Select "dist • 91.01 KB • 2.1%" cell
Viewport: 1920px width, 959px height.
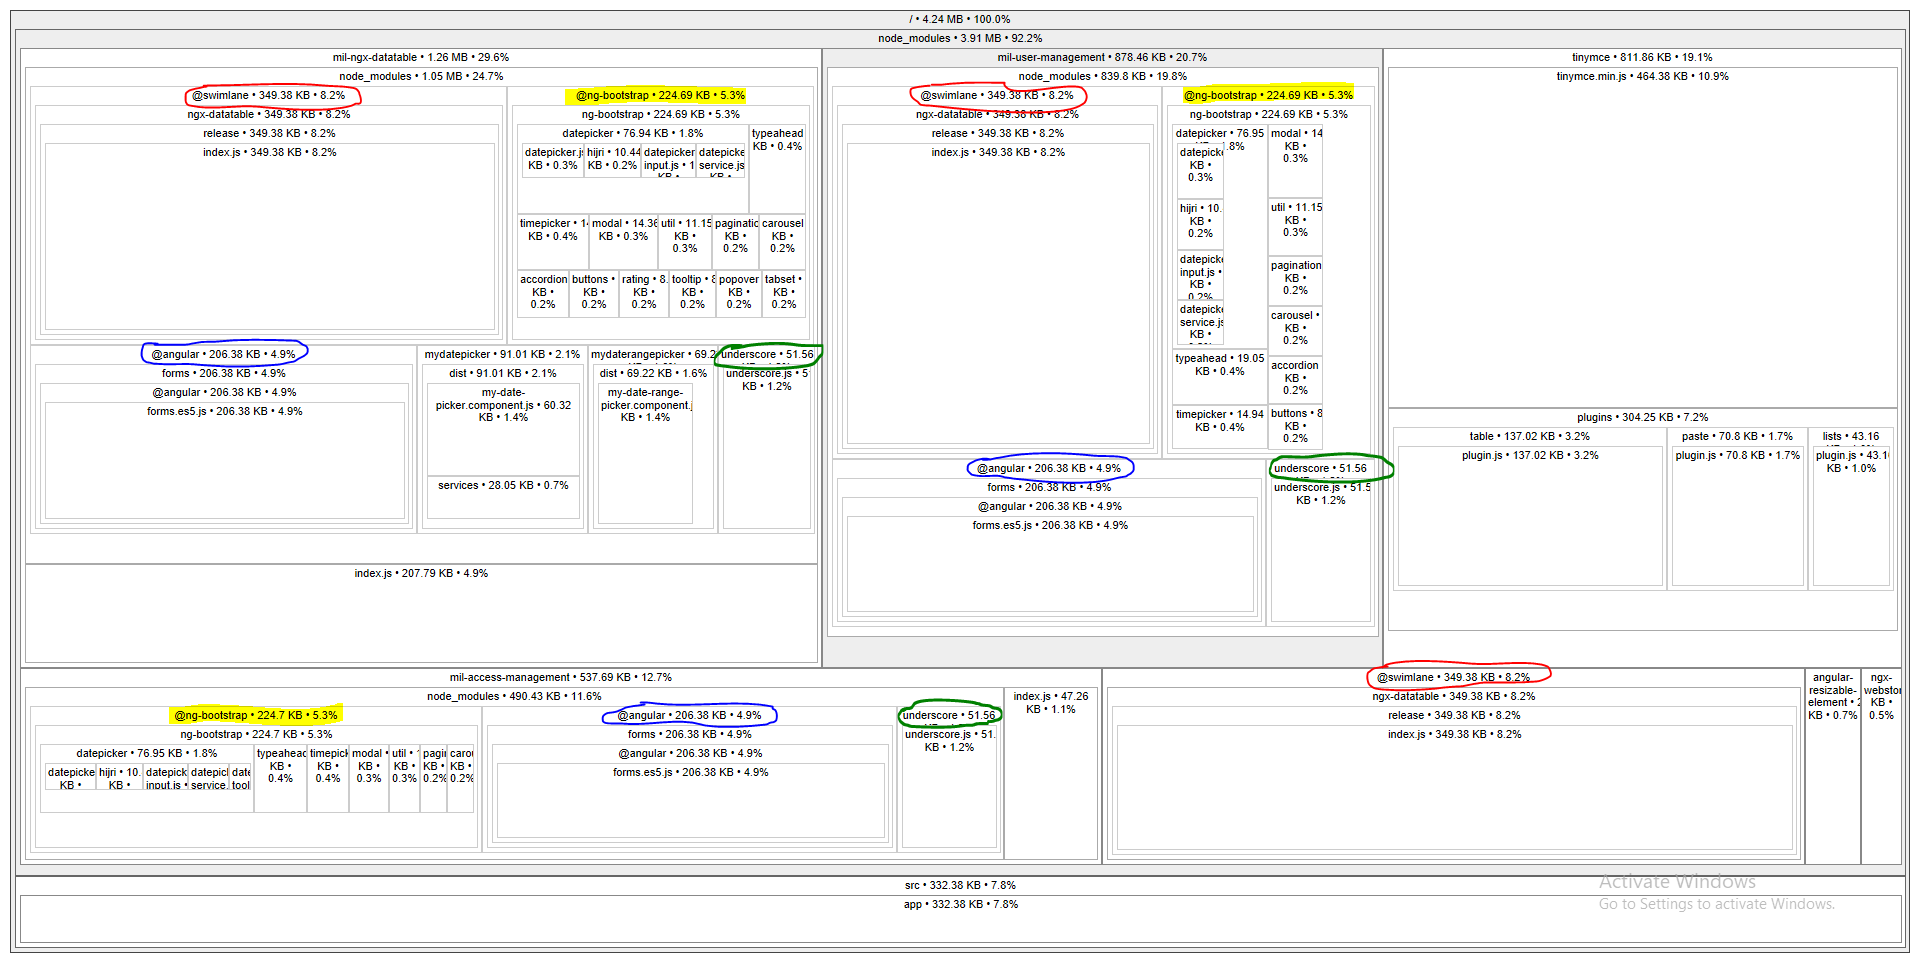[x=501, y=373]
